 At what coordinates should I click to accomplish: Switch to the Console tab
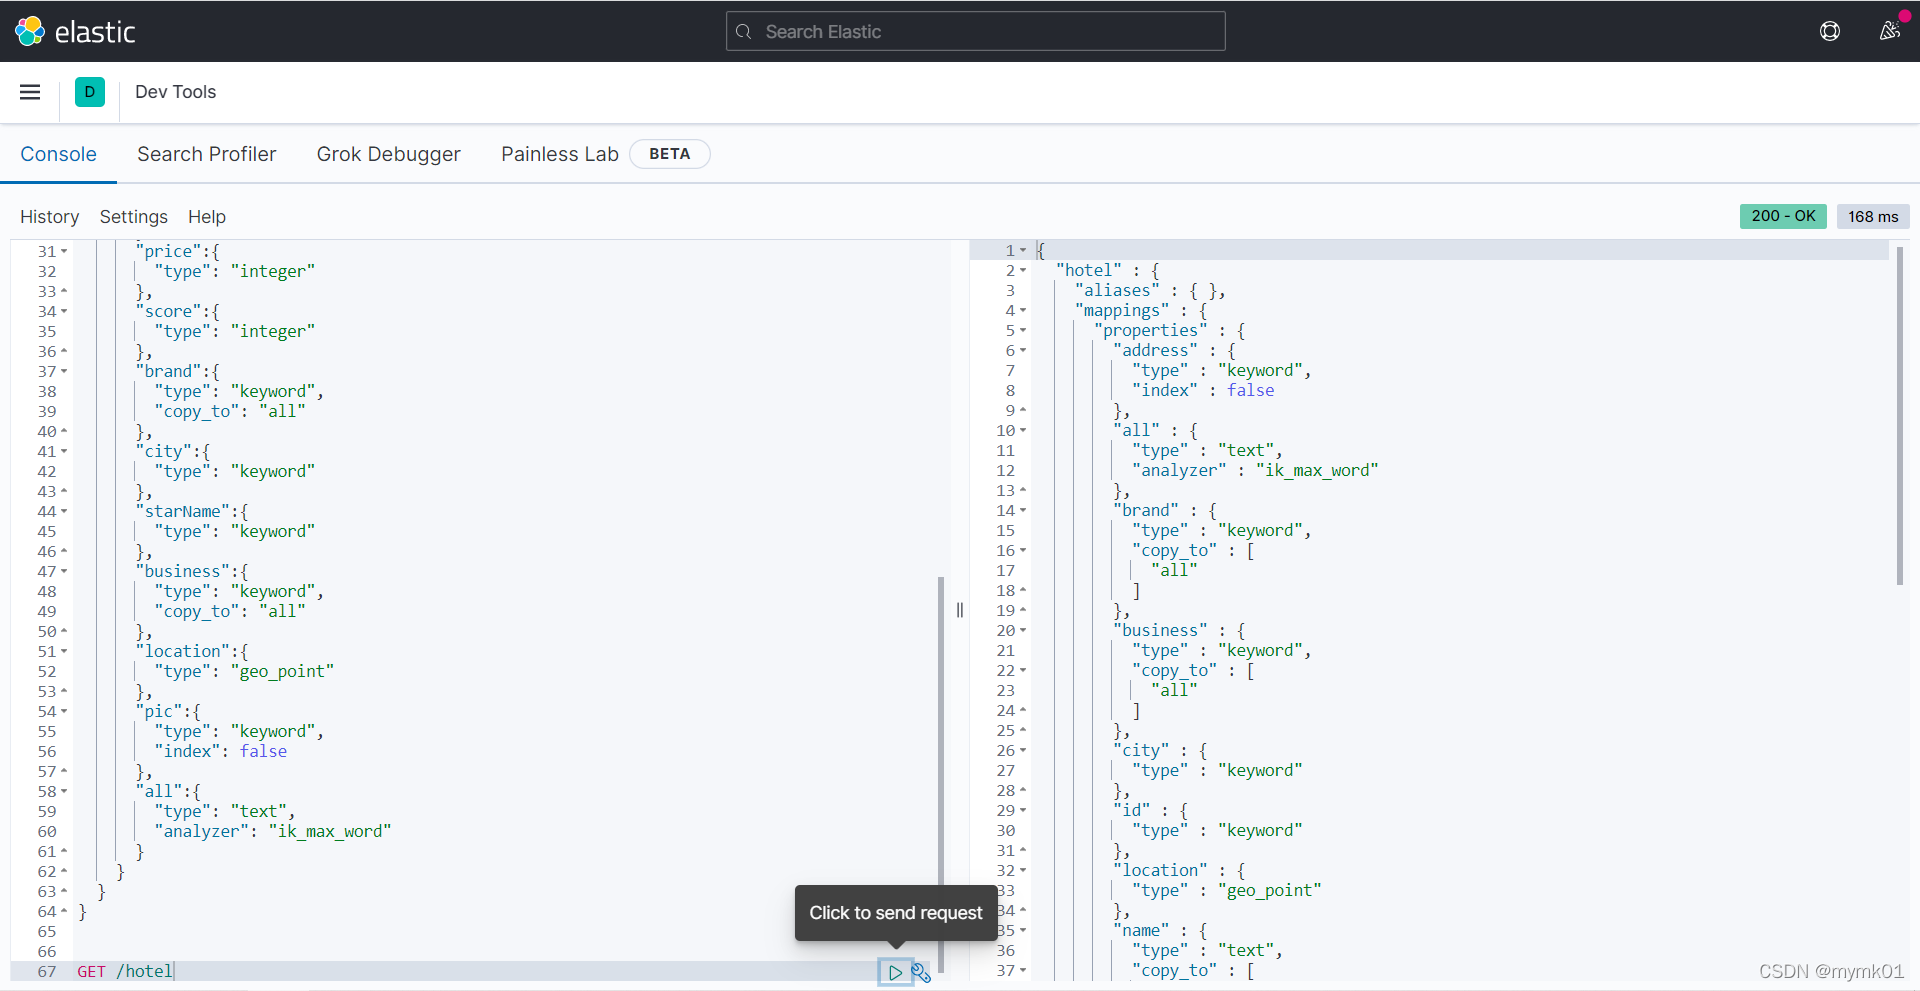[x=59, y=154]
